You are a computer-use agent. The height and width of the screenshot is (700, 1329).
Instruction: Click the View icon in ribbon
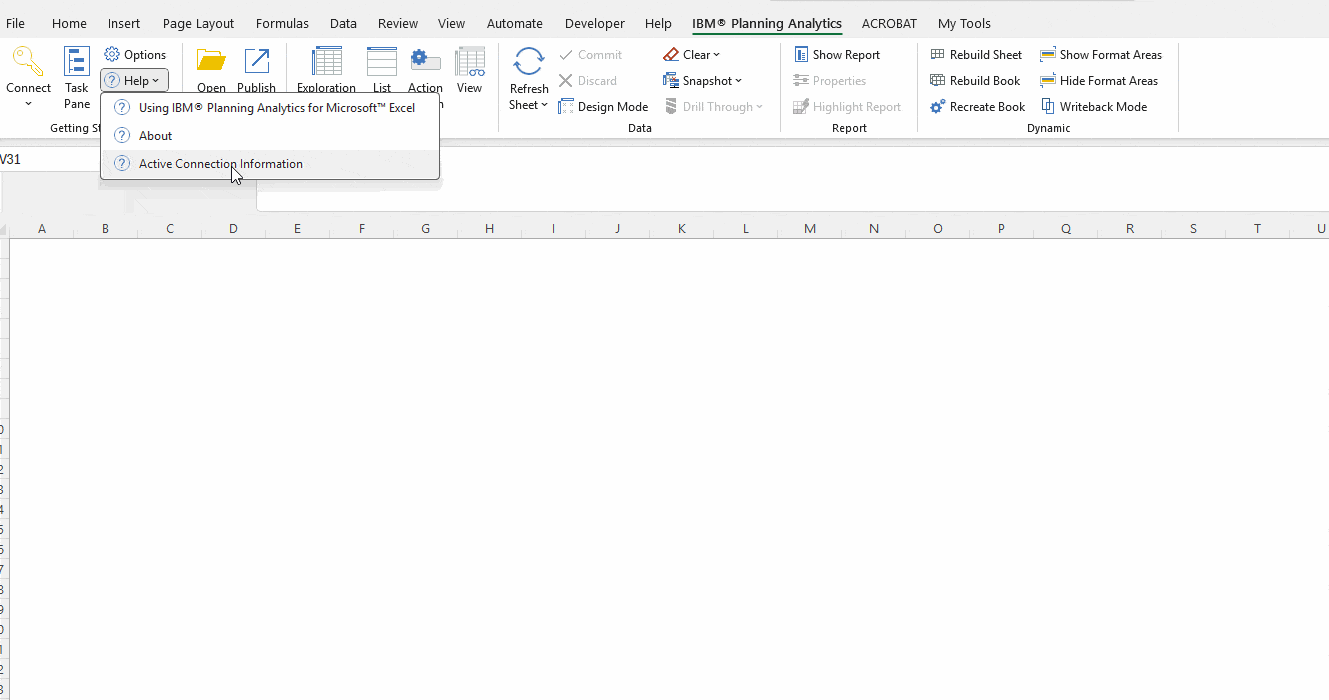469,62
